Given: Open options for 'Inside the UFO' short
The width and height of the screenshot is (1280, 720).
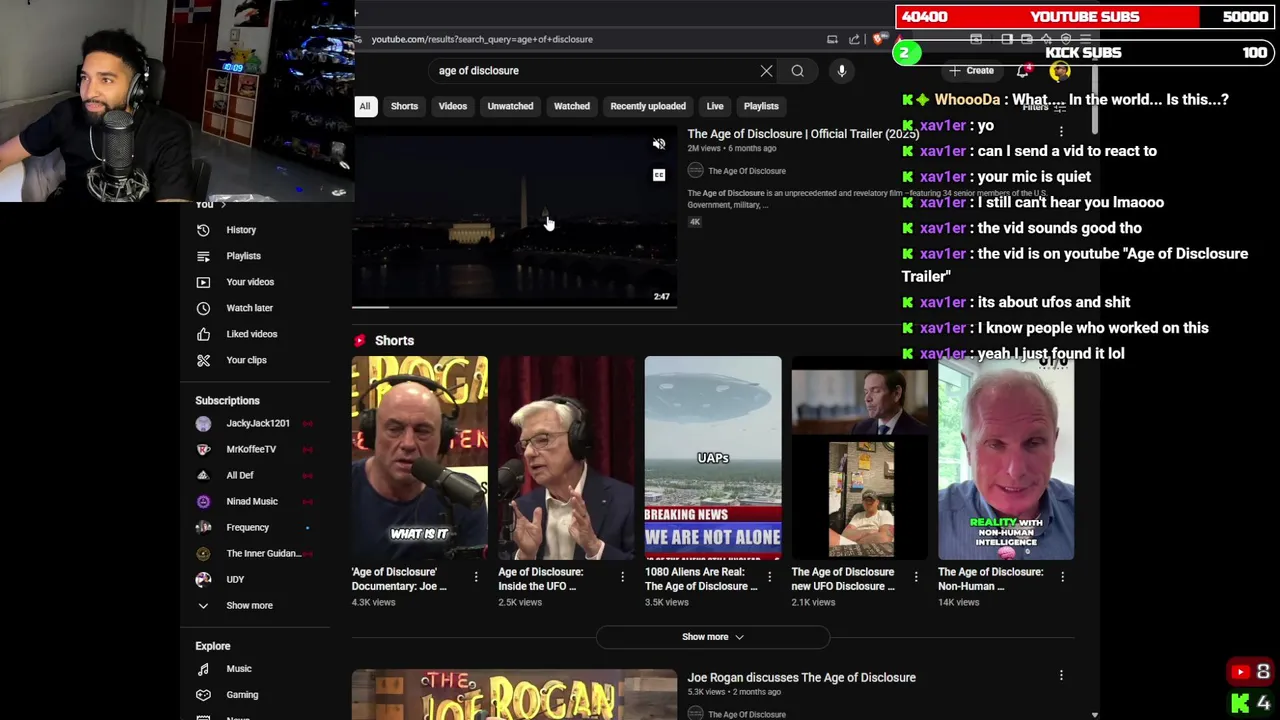Looking at the screenshot, I should 622,577.
